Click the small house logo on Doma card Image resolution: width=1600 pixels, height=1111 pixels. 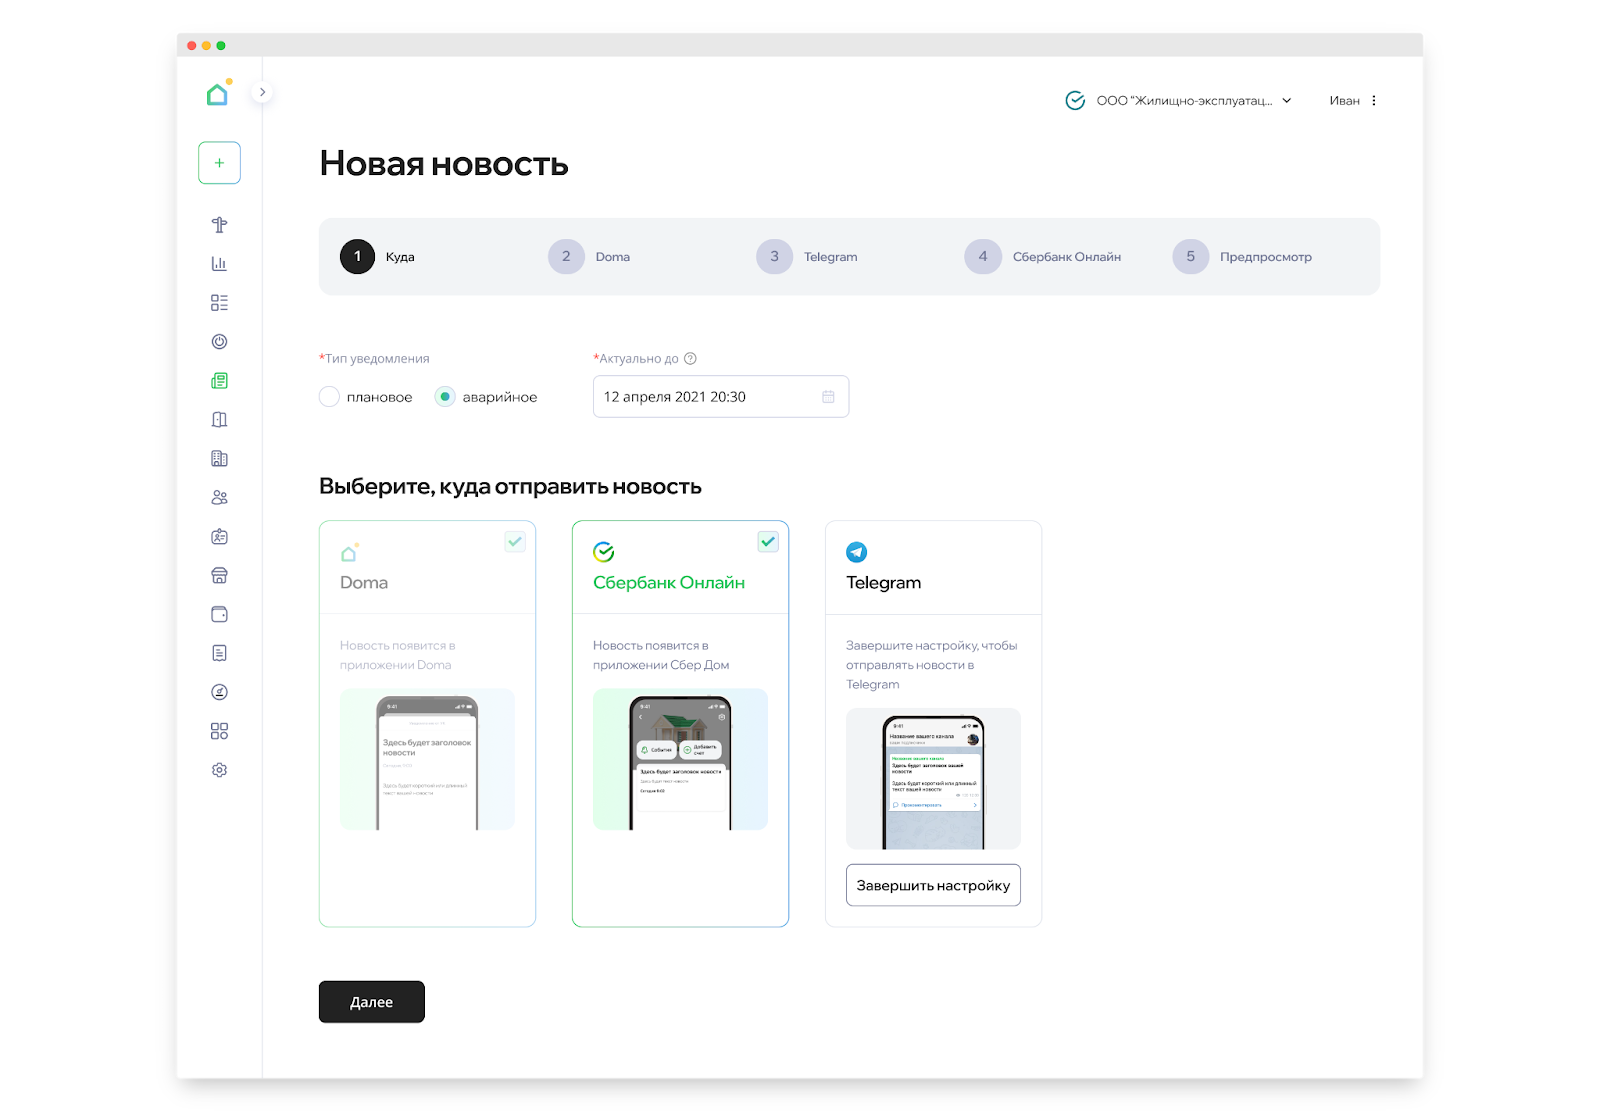click(349, 552)
